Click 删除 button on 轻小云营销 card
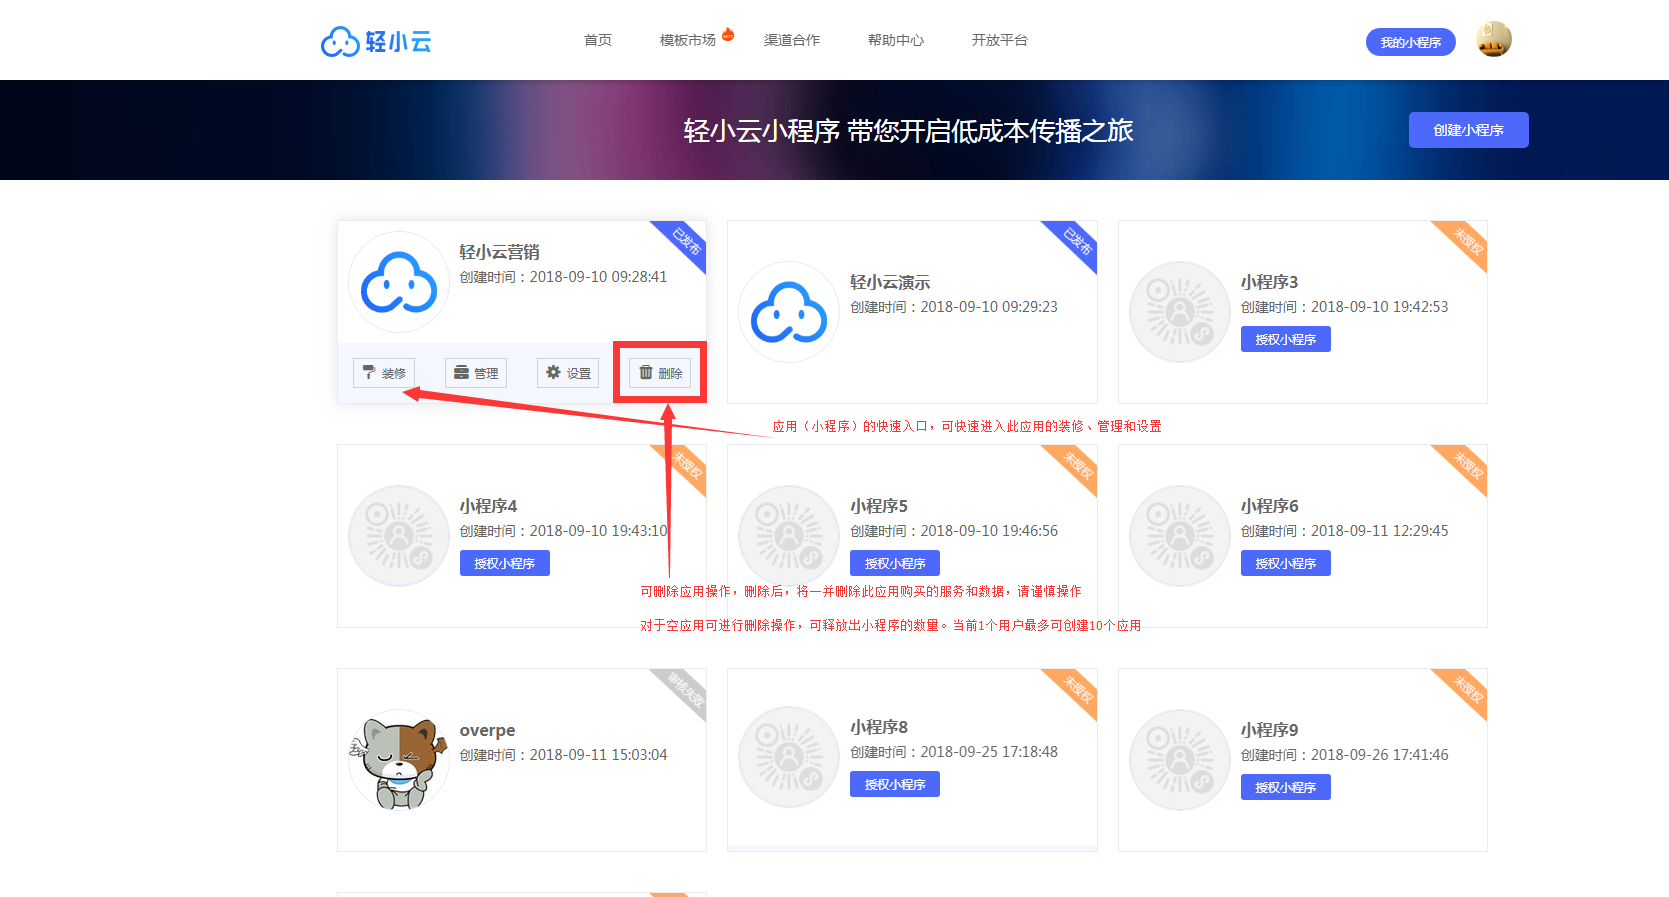This screenshot has width=1669, height=897. pos(660,373)
